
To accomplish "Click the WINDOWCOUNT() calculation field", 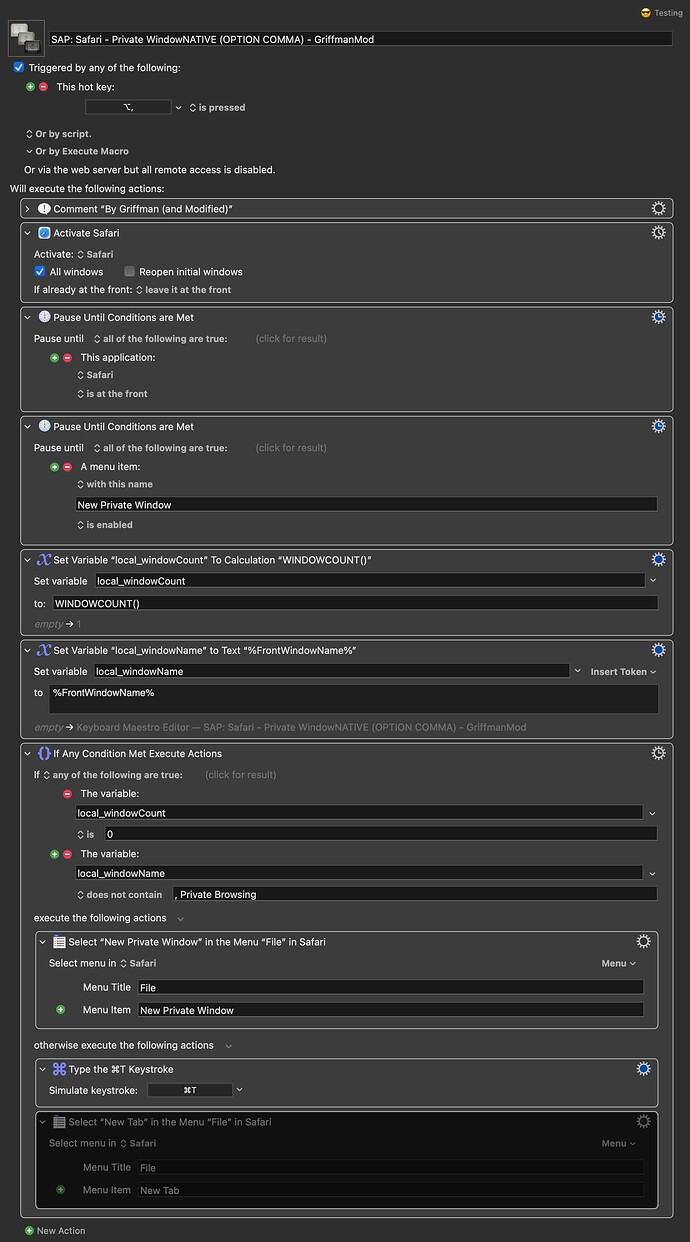I will click(x=355, y=603).
